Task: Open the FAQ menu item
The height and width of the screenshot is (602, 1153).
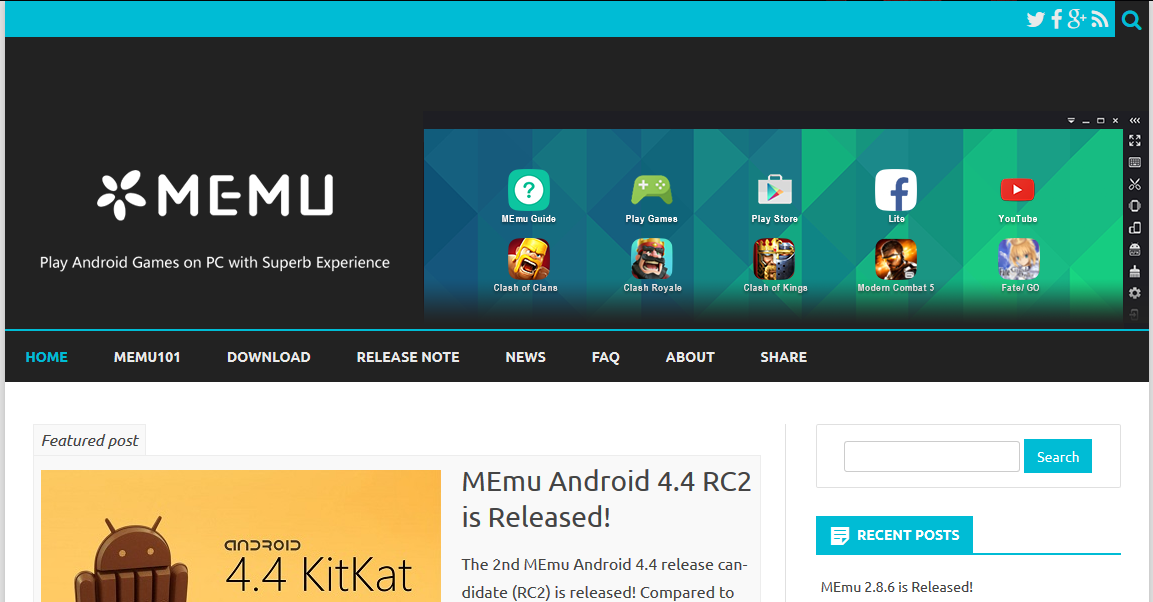Action: 606,357
